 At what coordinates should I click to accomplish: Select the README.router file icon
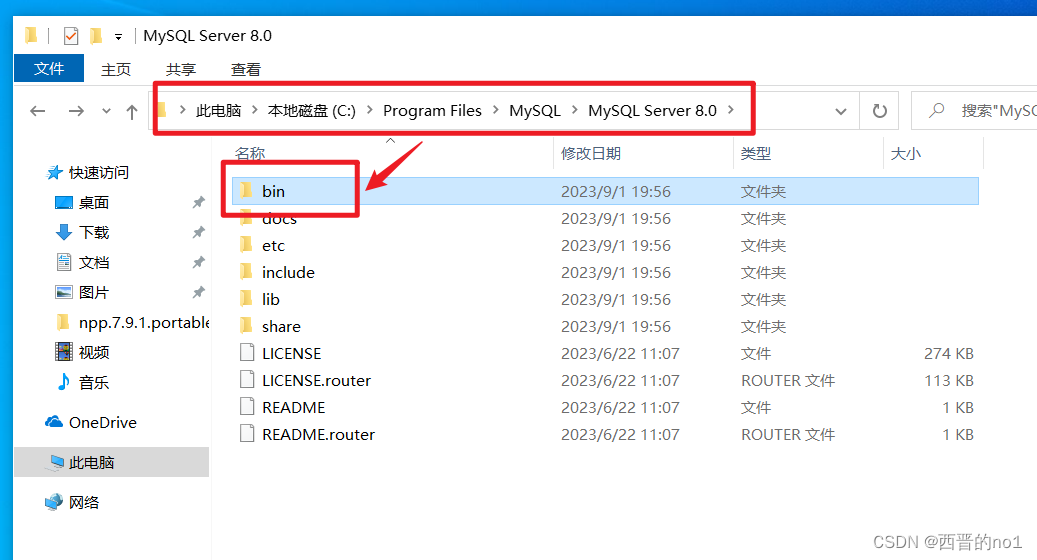coord(247,434)
